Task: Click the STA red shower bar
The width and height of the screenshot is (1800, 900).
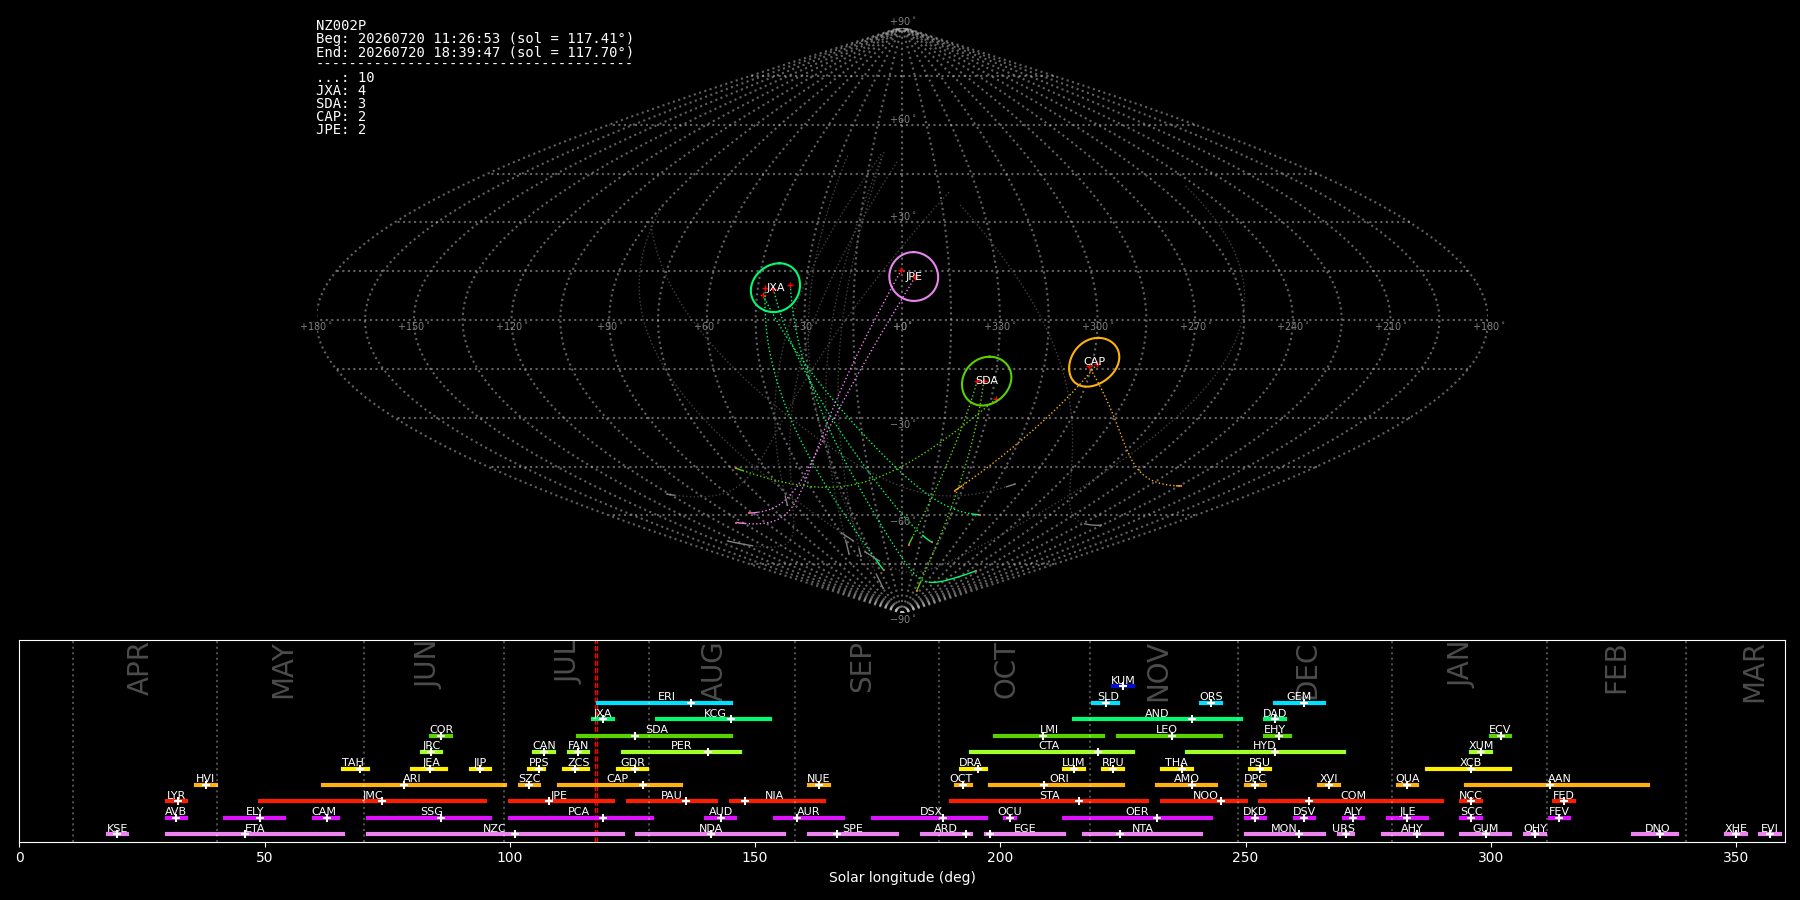Action: 1049,801
